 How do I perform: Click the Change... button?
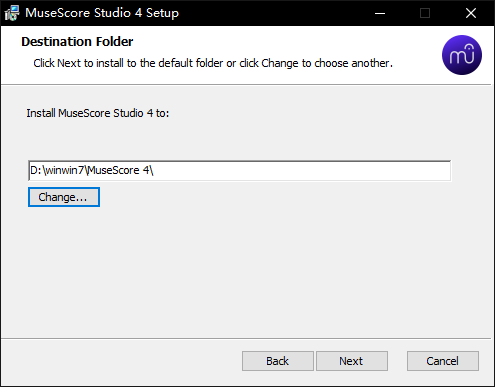[x=64, y=197]
